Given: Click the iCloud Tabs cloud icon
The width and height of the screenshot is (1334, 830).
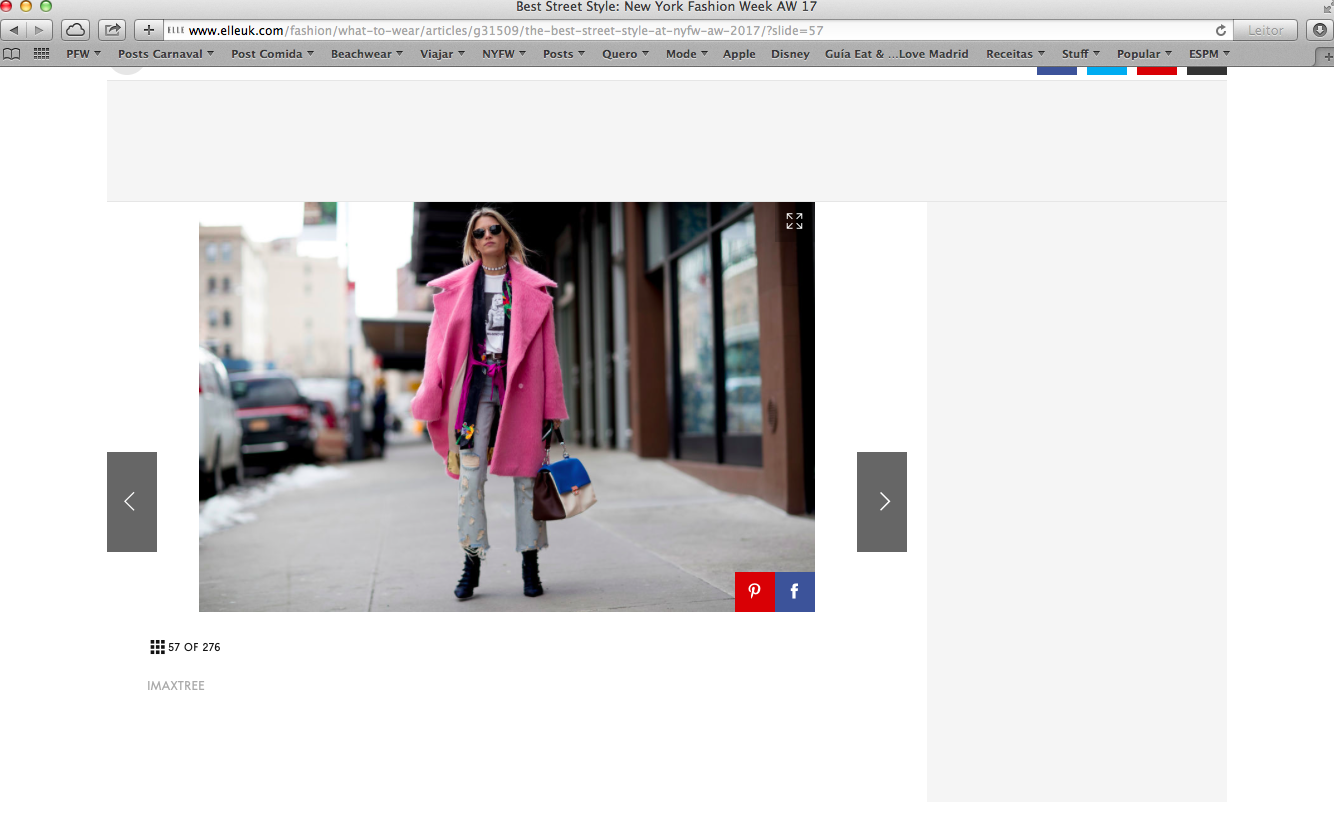Looking at the screenshot, I should point(75,30).
